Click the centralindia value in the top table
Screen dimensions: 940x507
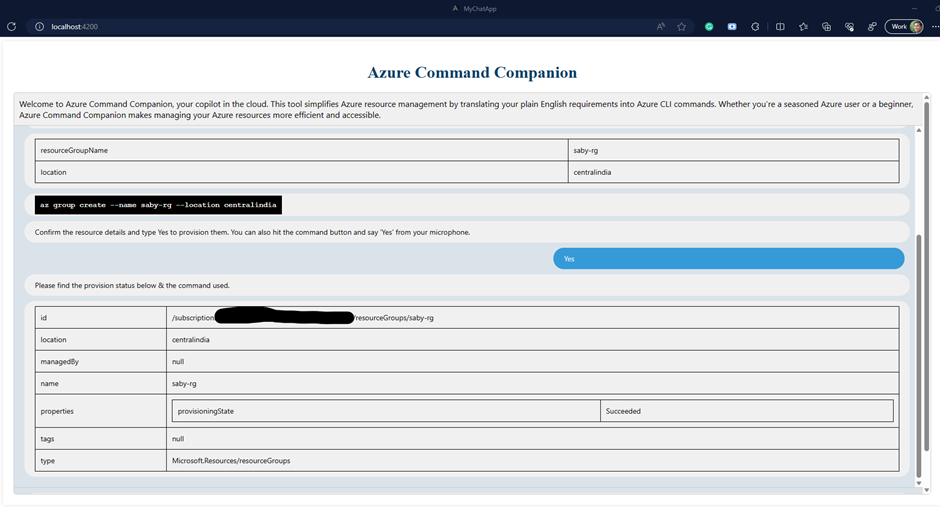coord(733,172)
